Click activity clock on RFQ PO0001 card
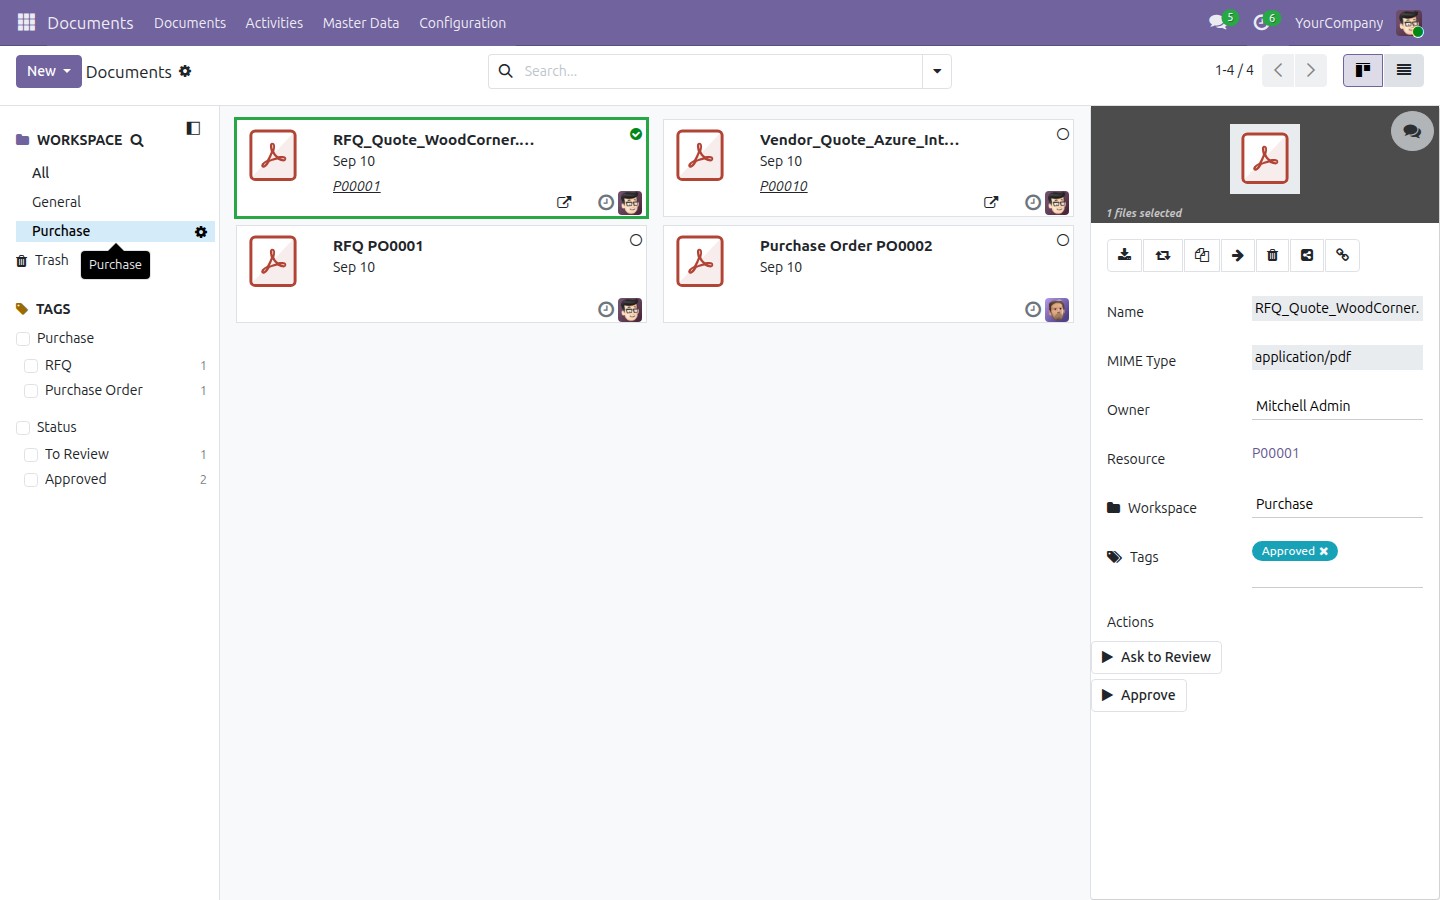Screen dimensions: 1440x900 click(606, 310)
